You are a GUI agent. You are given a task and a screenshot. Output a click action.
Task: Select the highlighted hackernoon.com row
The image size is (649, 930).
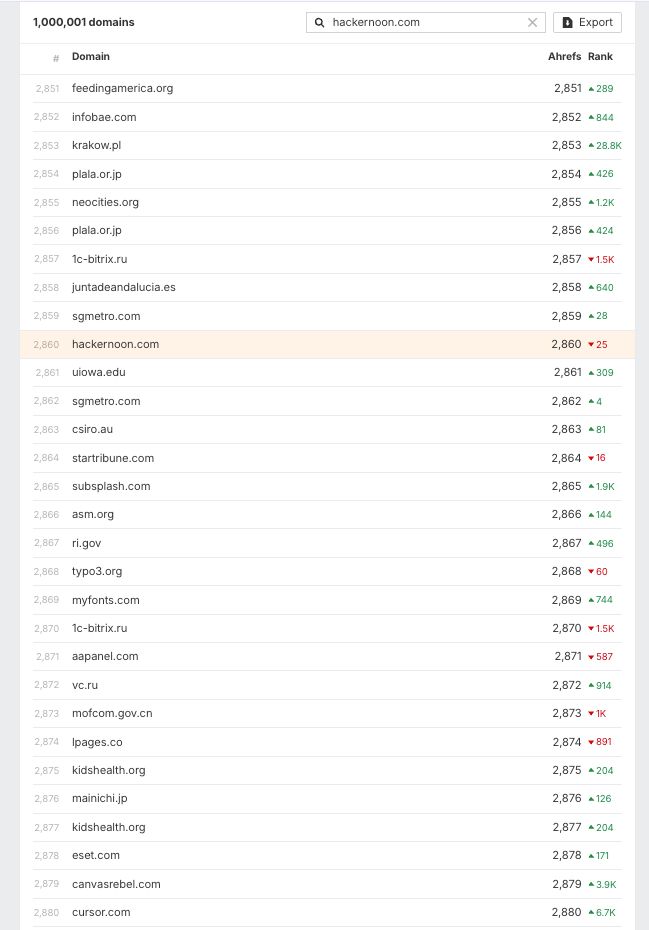coord(115,344)
